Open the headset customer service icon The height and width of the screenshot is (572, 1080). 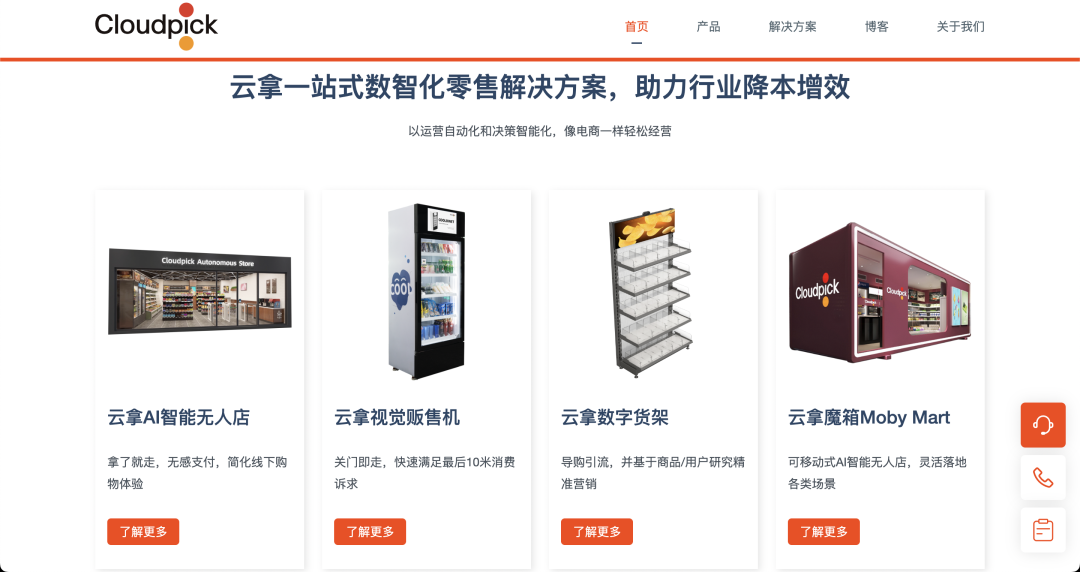click(1043, 425)
